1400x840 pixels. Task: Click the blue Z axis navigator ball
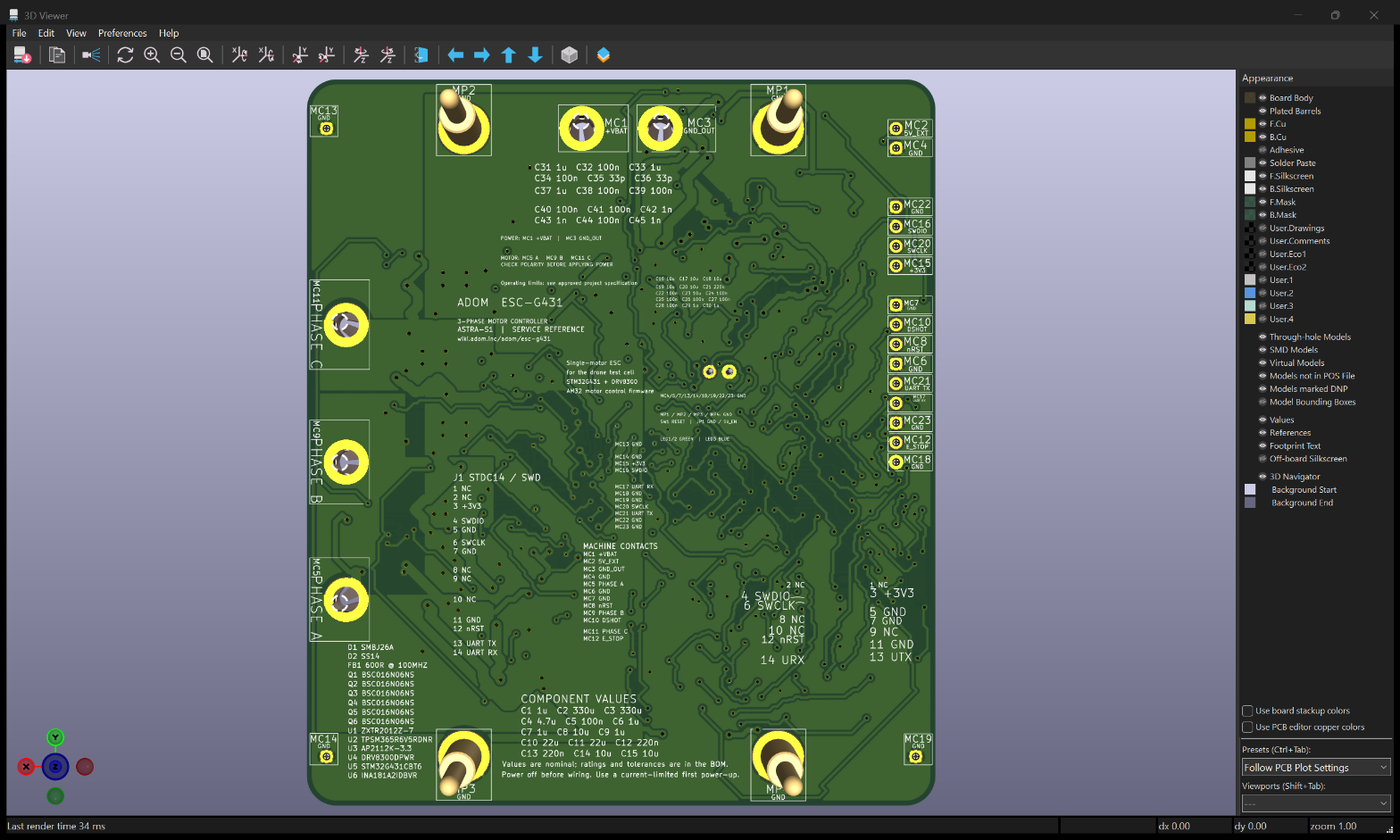[56, 767]
